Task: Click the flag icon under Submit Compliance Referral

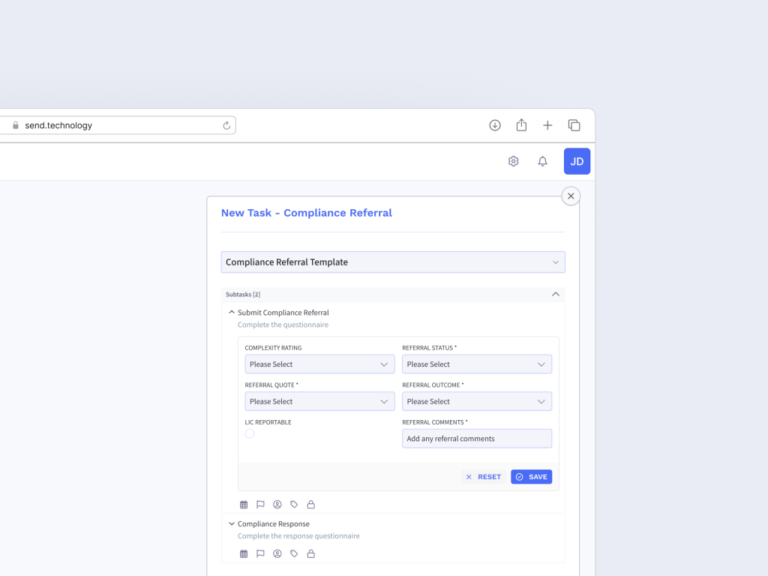Action: click(x=260, y=505)
